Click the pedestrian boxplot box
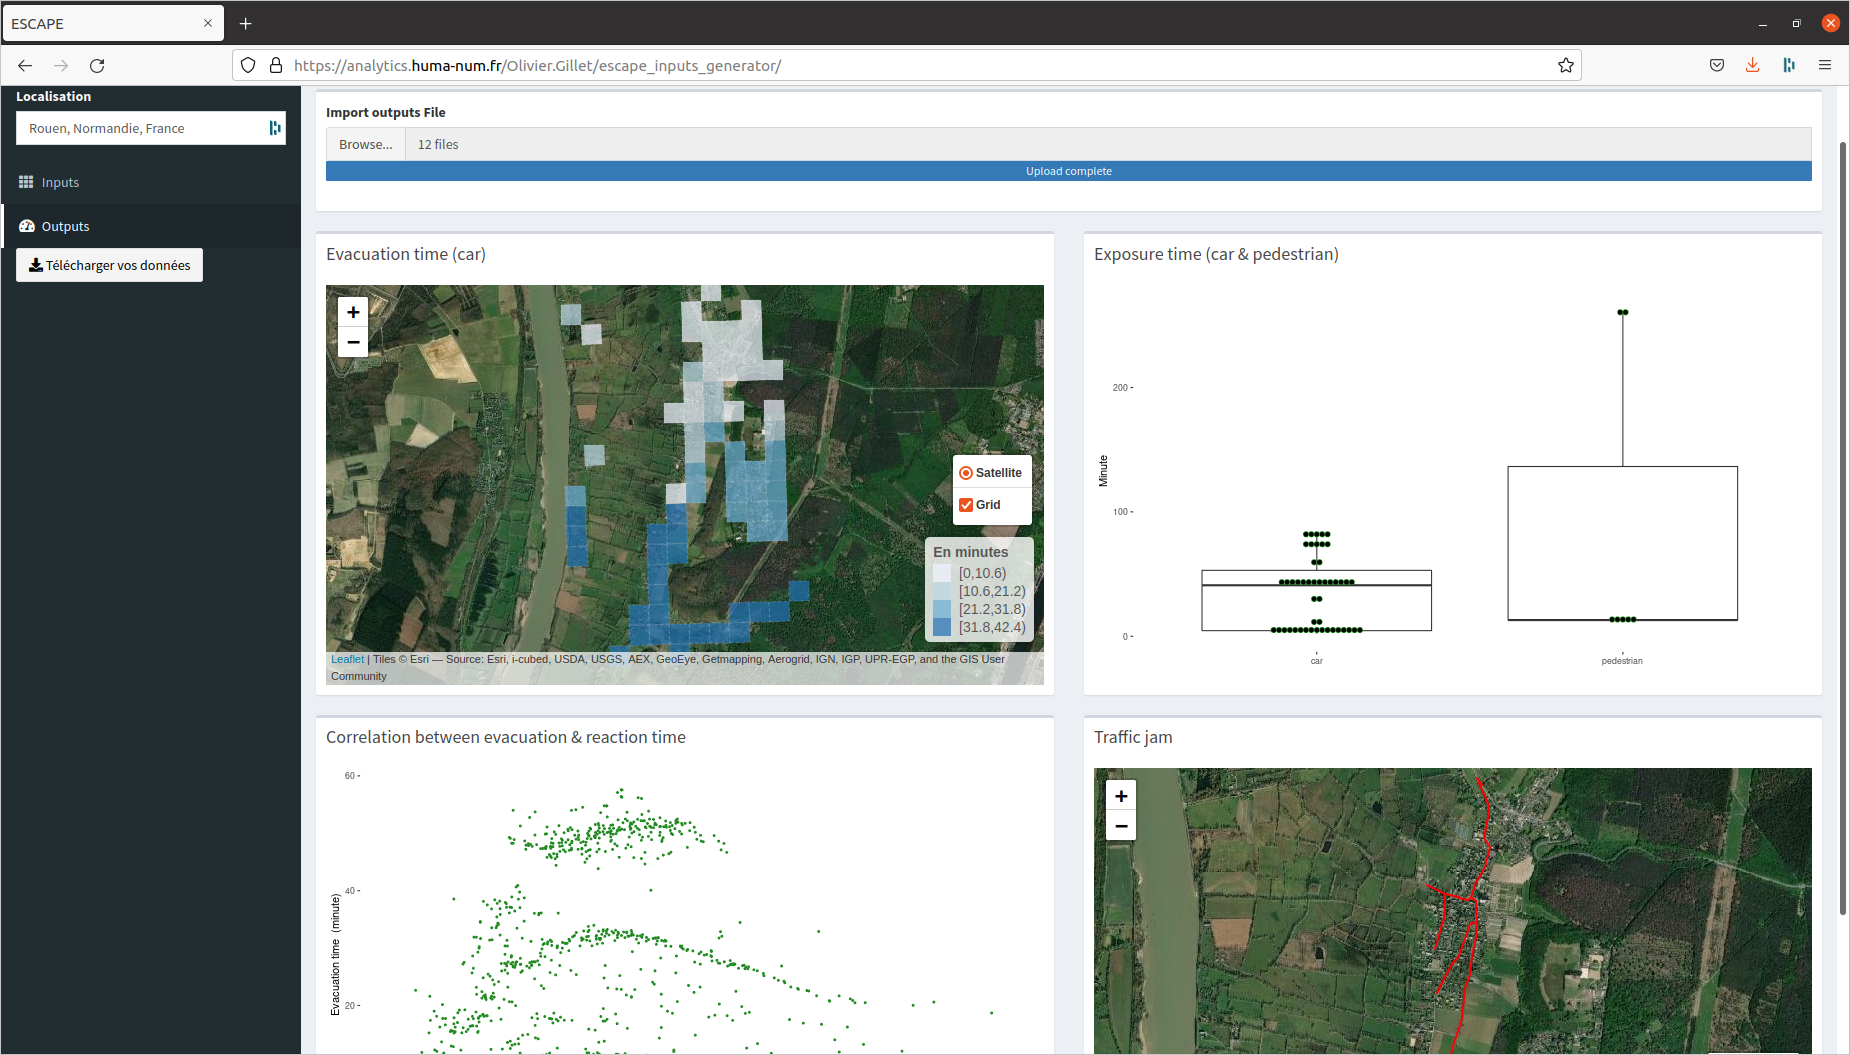Image resolution: width=1850 pixels, height=1055 pixels. (1622, 543)
